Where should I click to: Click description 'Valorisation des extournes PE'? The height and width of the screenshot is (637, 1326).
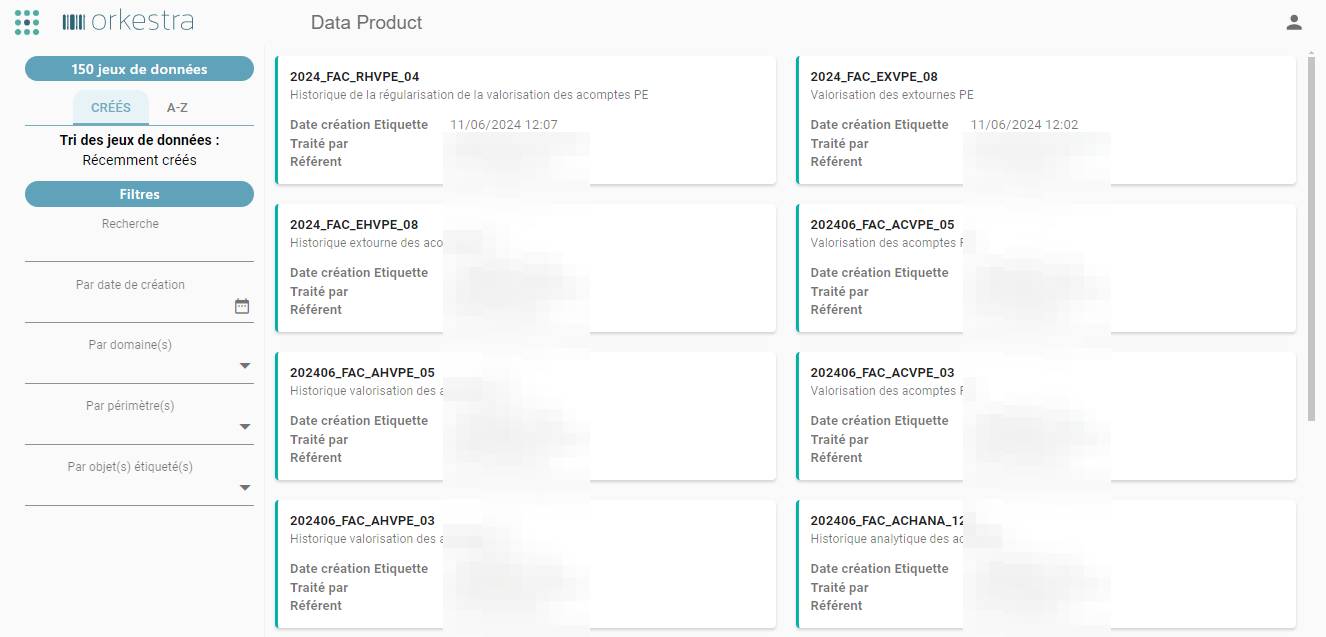(892, 95)
